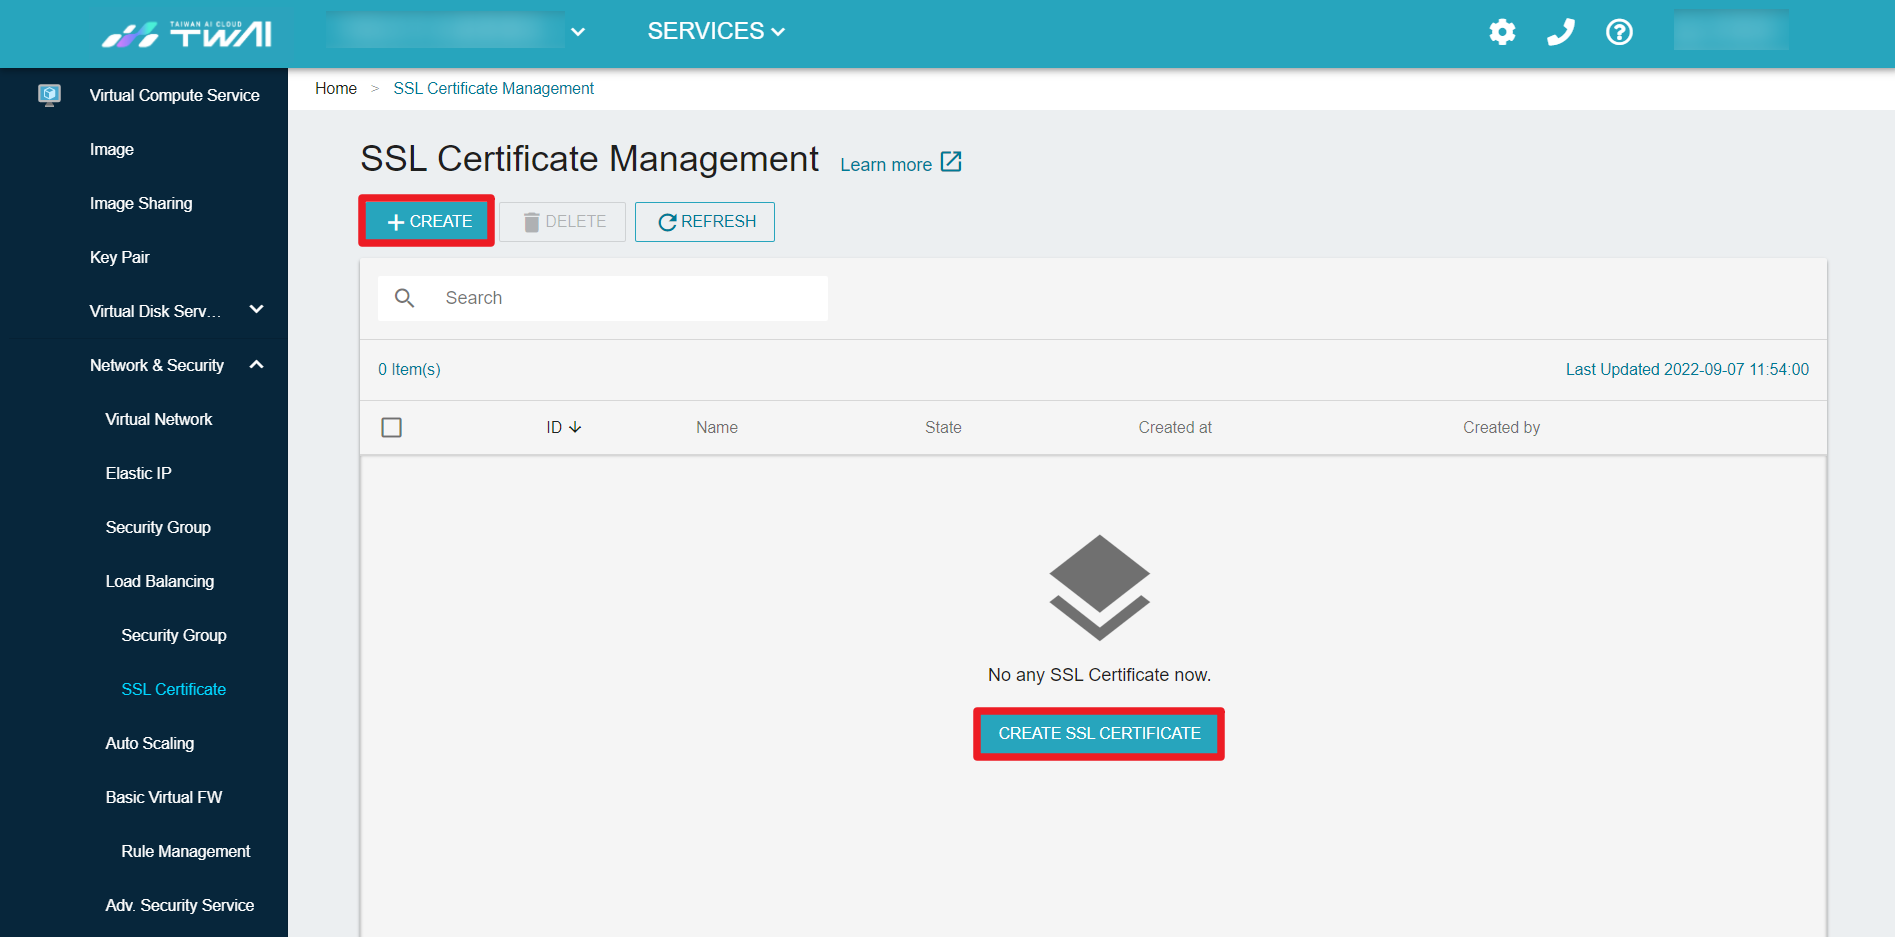Follow the Learn more link
This screenshot has height=937, width=1895.
tap(886, 164)
